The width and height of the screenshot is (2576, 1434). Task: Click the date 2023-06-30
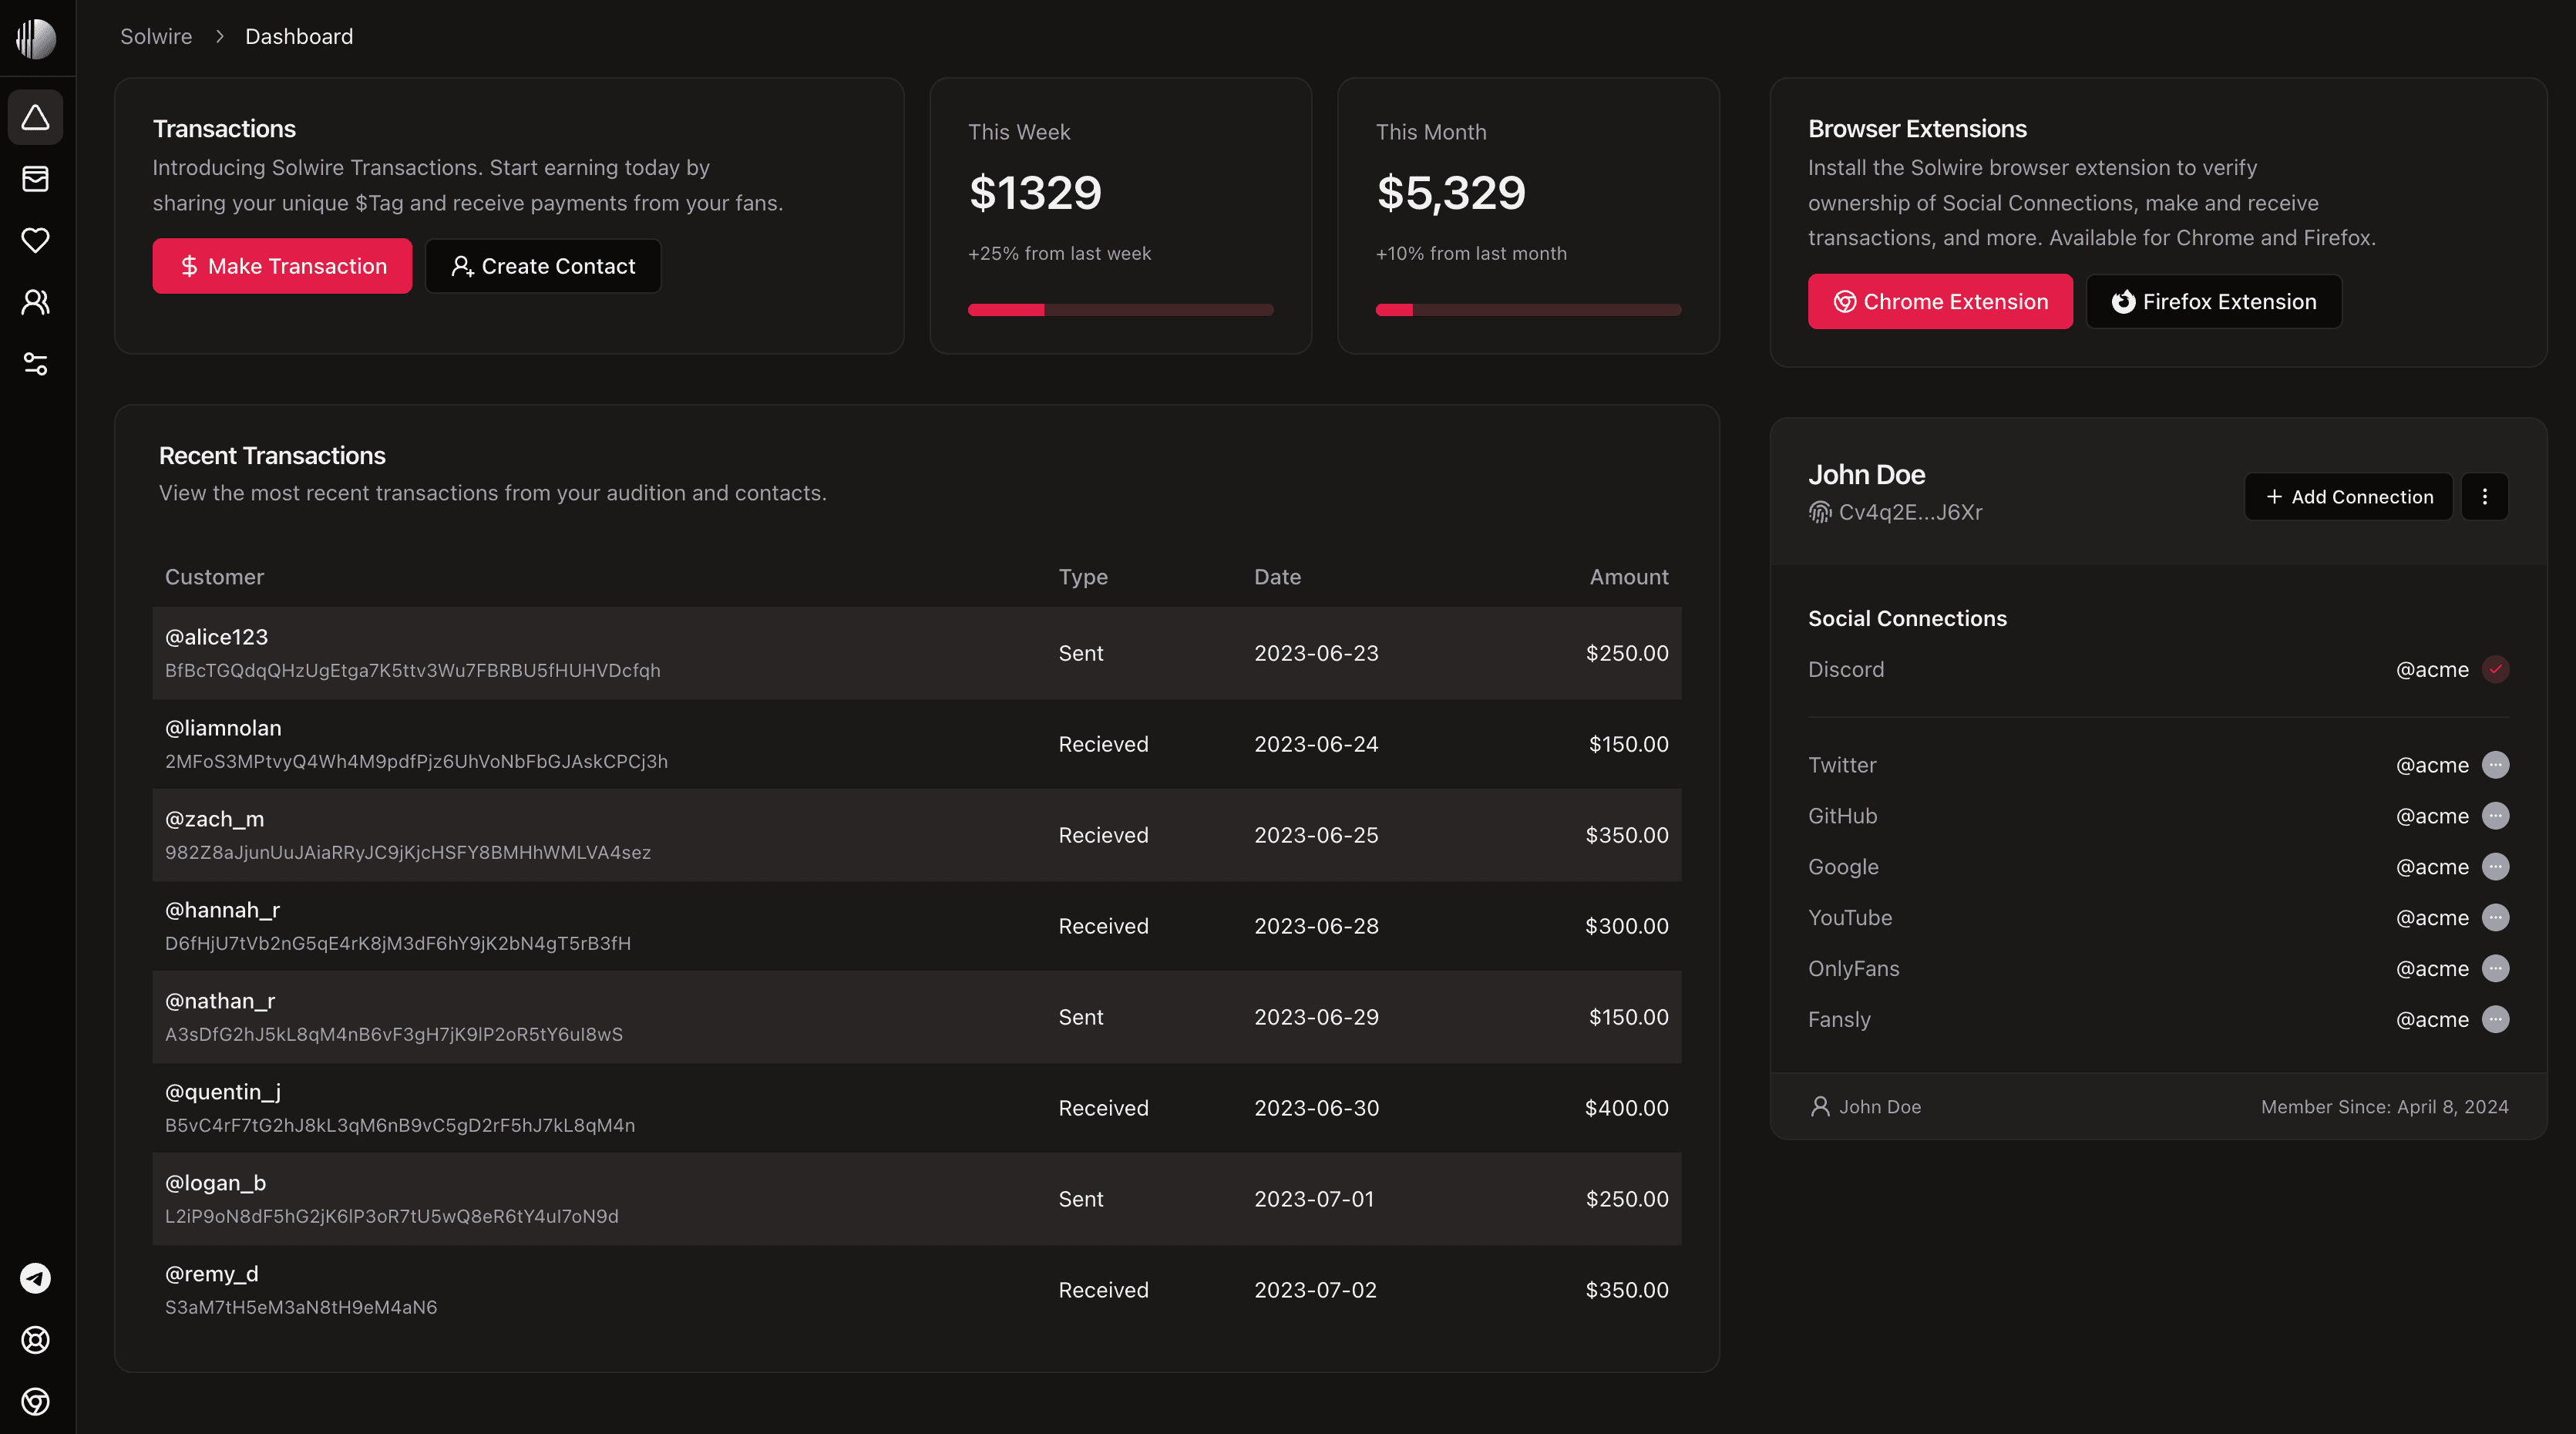[x=1316, y=1108]
